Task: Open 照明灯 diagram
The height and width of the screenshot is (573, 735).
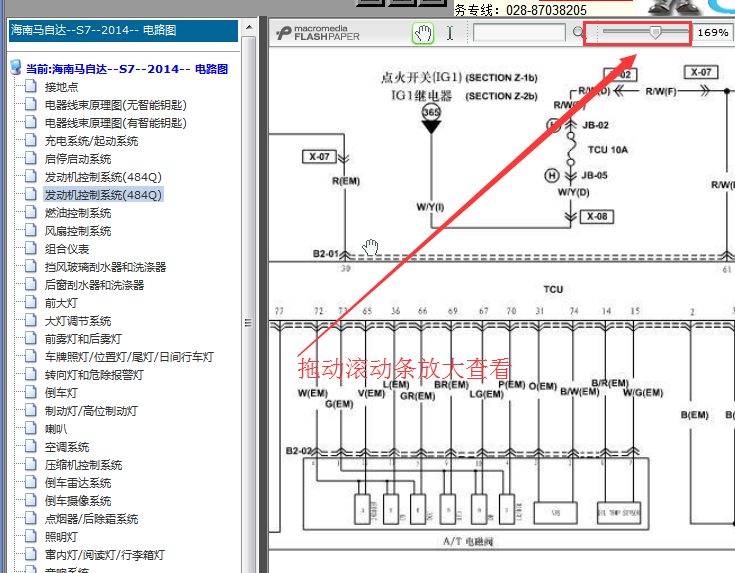Action: pyautogui.click(x=61, y=537)
